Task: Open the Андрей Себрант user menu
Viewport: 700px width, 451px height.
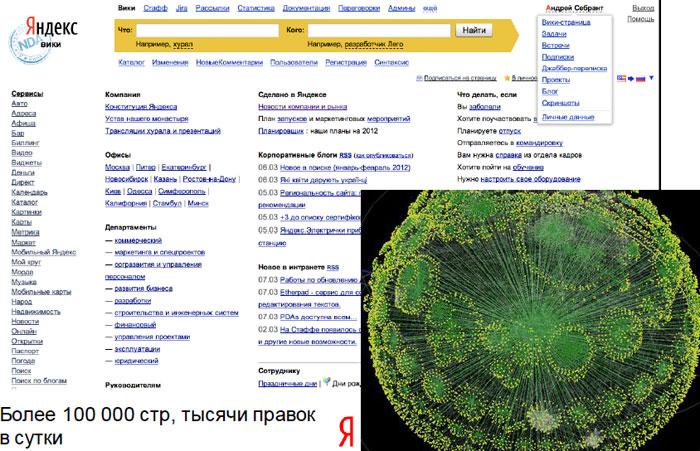Action: 575,8
